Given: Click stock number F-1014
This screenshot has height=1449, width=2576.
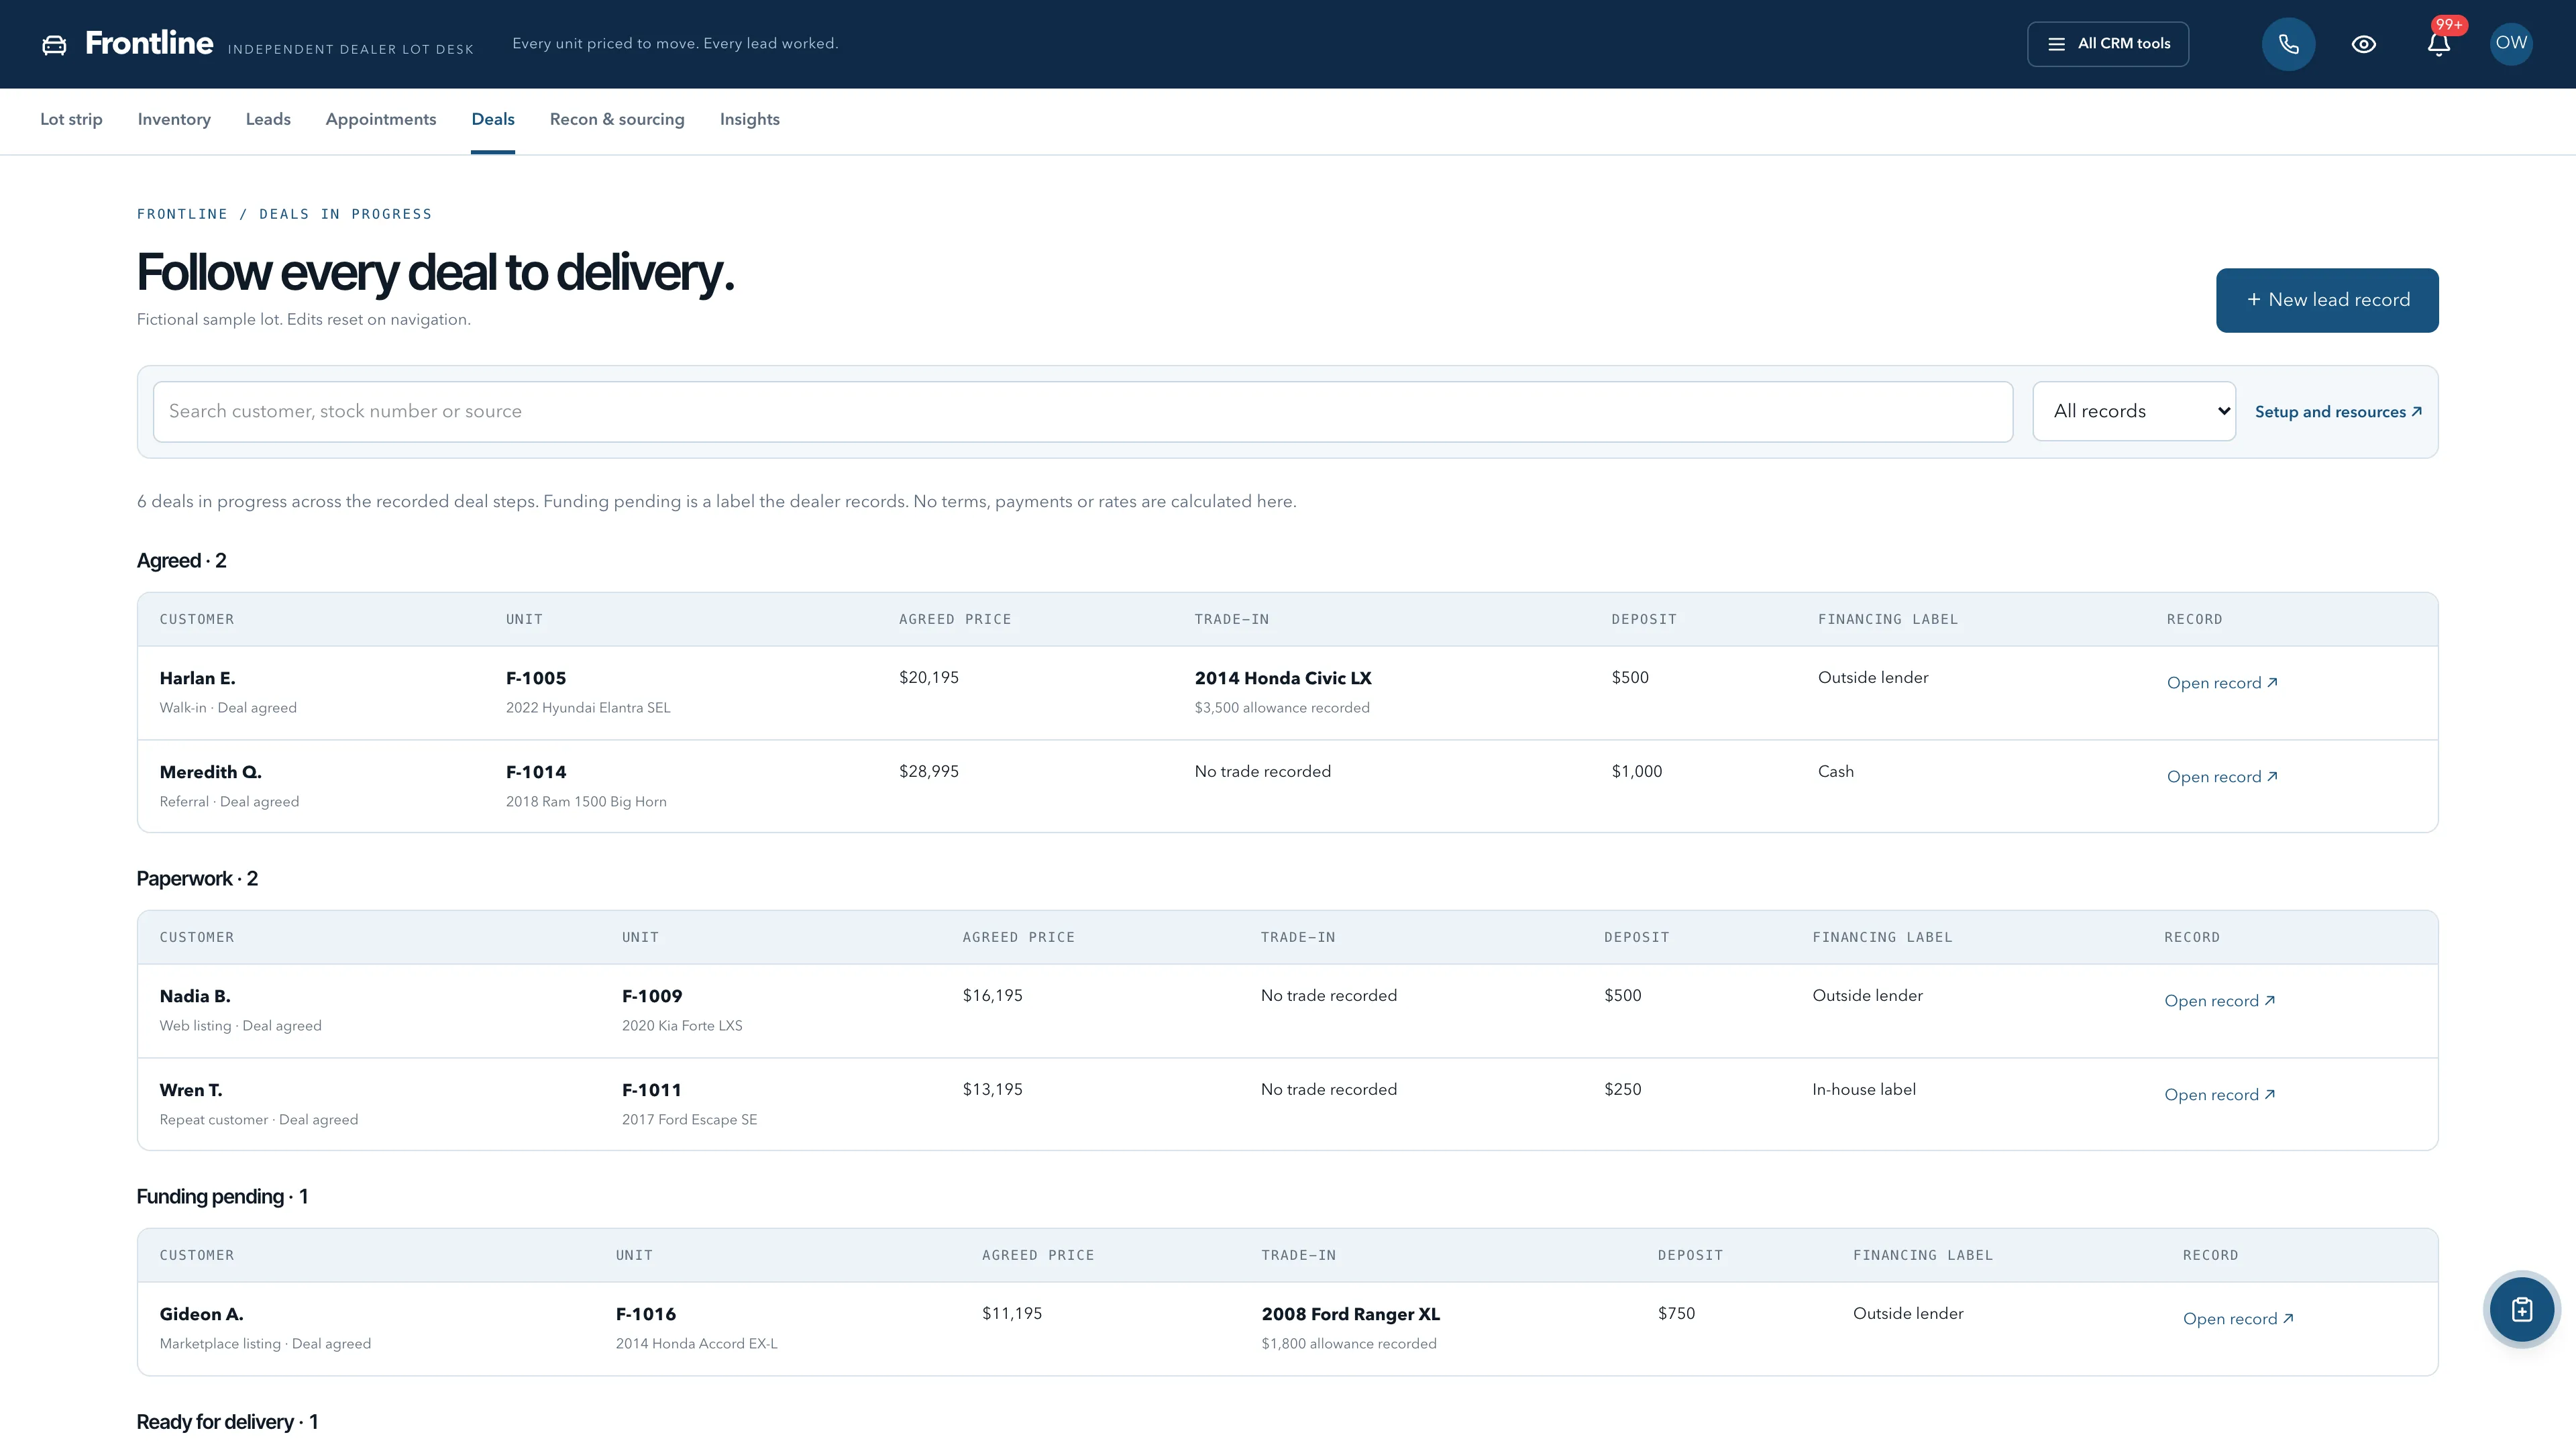Looking at the screenshot, I should [536, 772].
